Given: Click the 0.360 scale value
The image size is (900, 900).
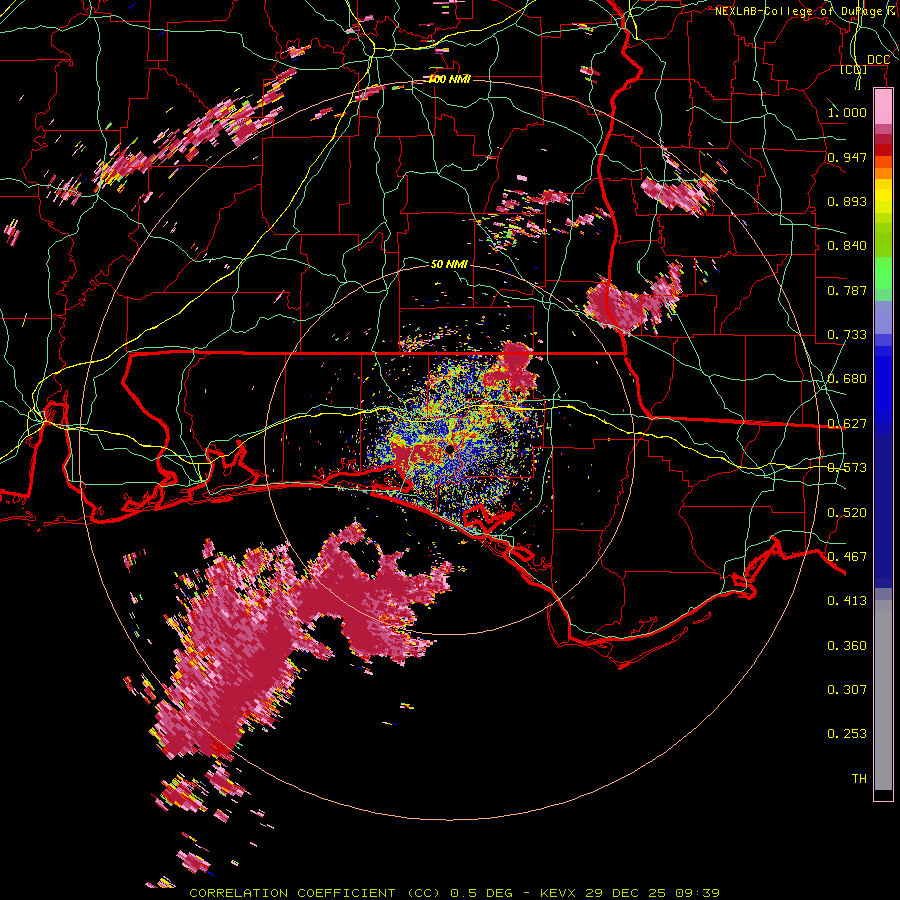Looking at the screenshot, I should [847, 645].
